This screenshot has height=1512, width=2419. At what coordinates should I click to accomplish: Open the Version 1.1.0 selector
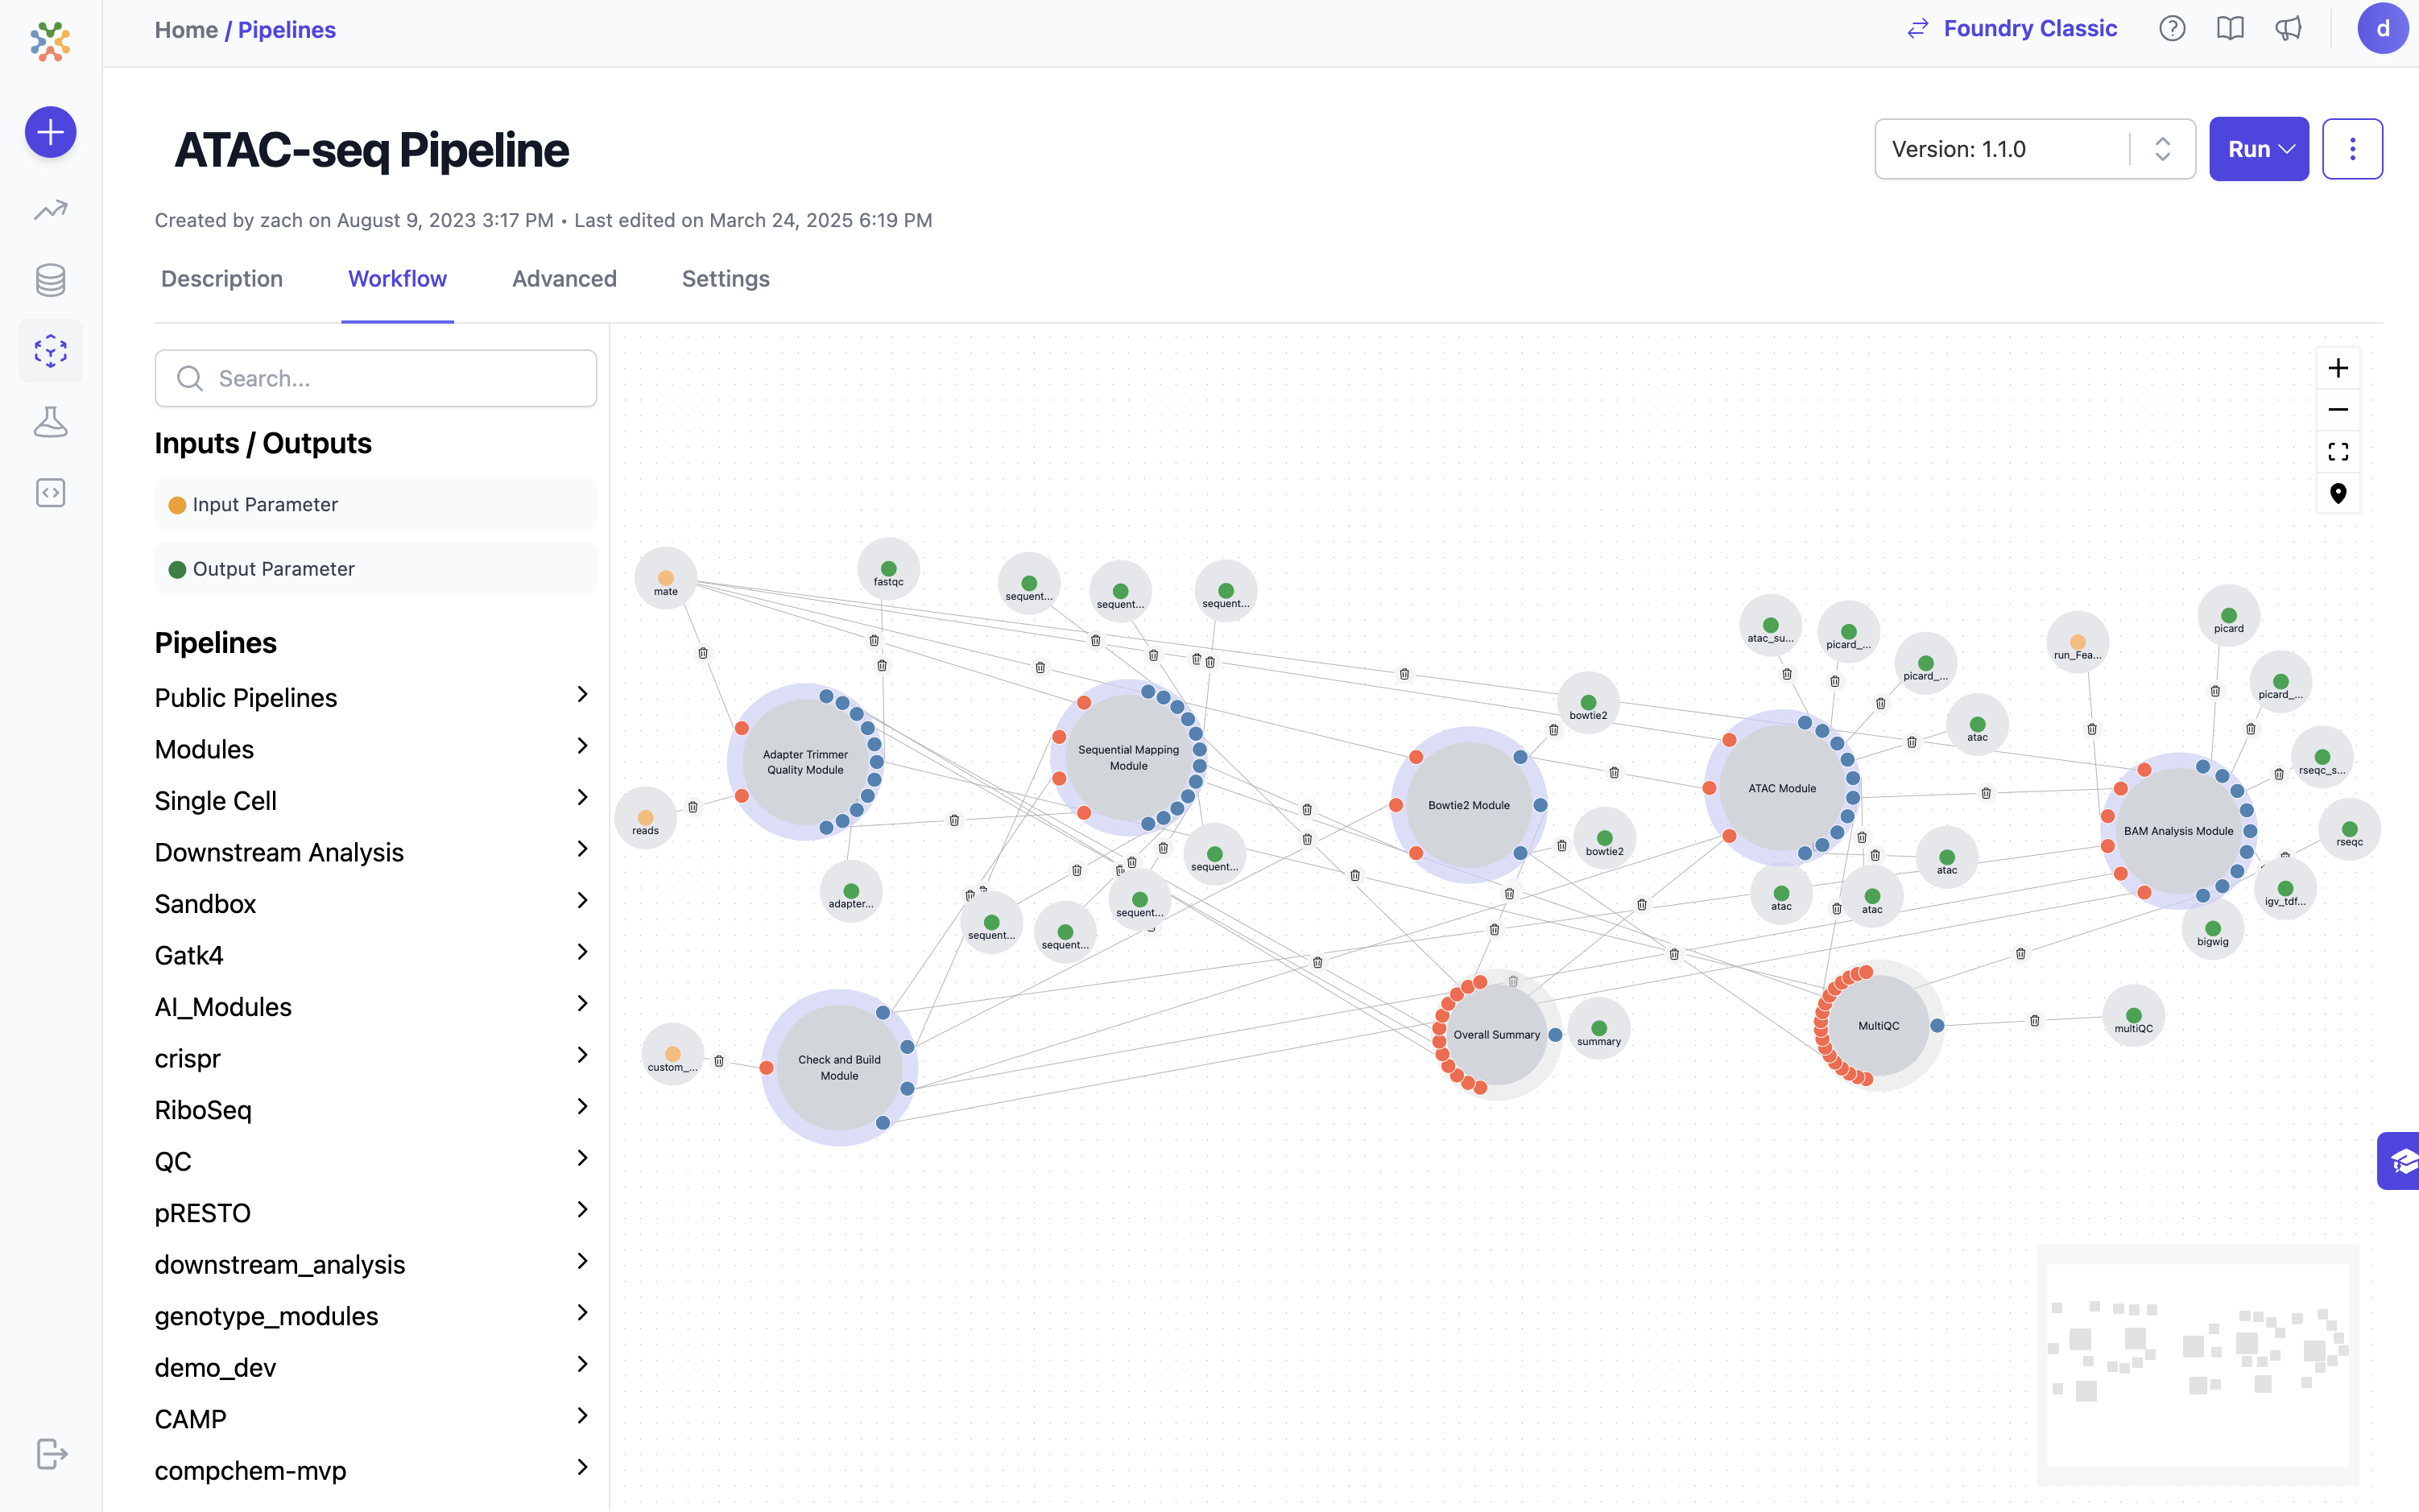tap(2033, 149)
